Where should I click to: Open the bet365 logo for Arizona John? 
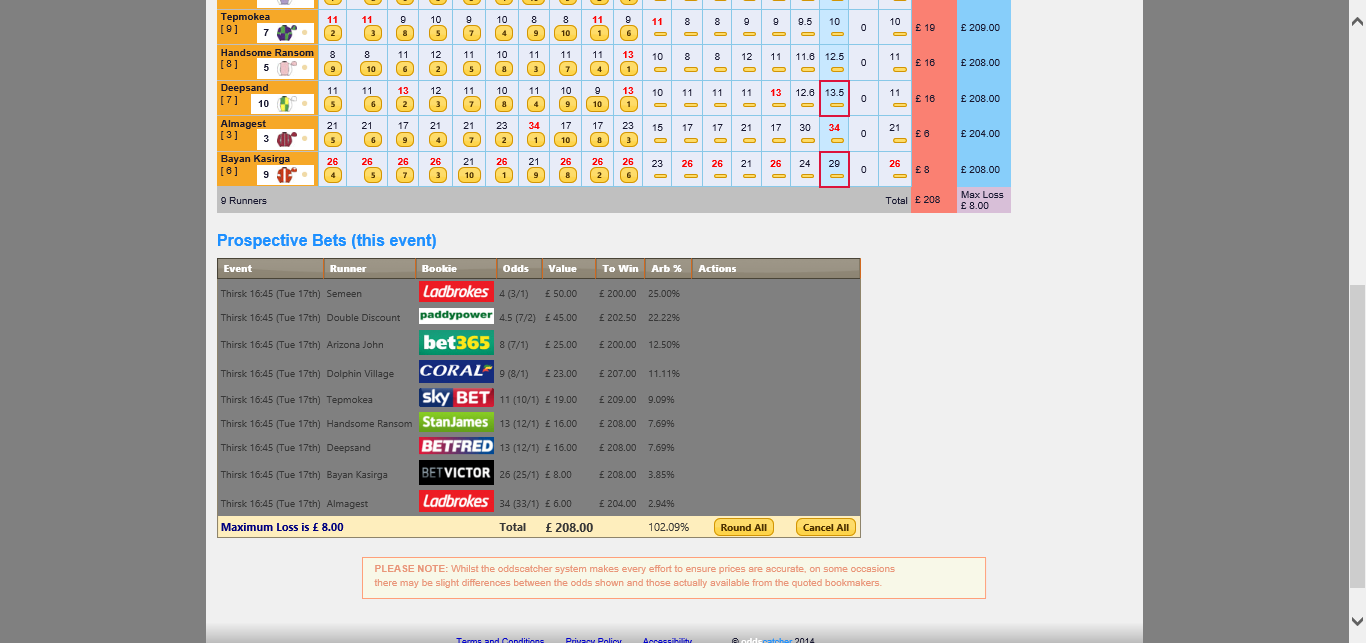[456, 343]
